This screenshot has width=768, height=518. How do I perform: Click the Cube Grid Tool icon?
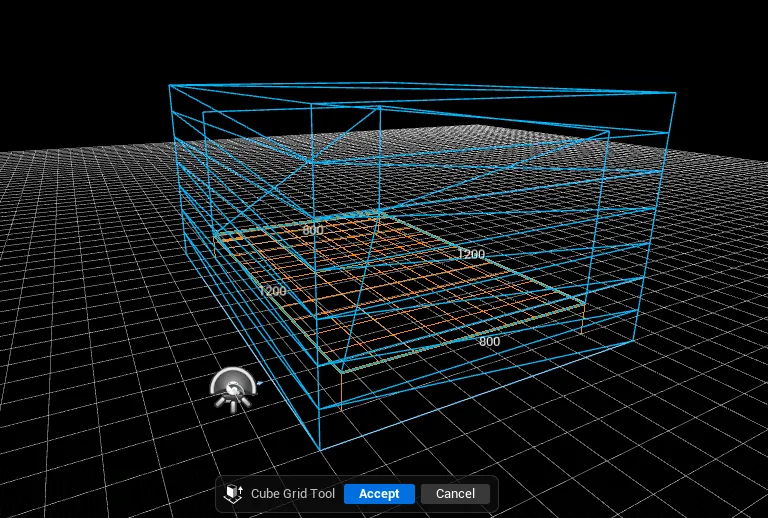pos(234,494)
